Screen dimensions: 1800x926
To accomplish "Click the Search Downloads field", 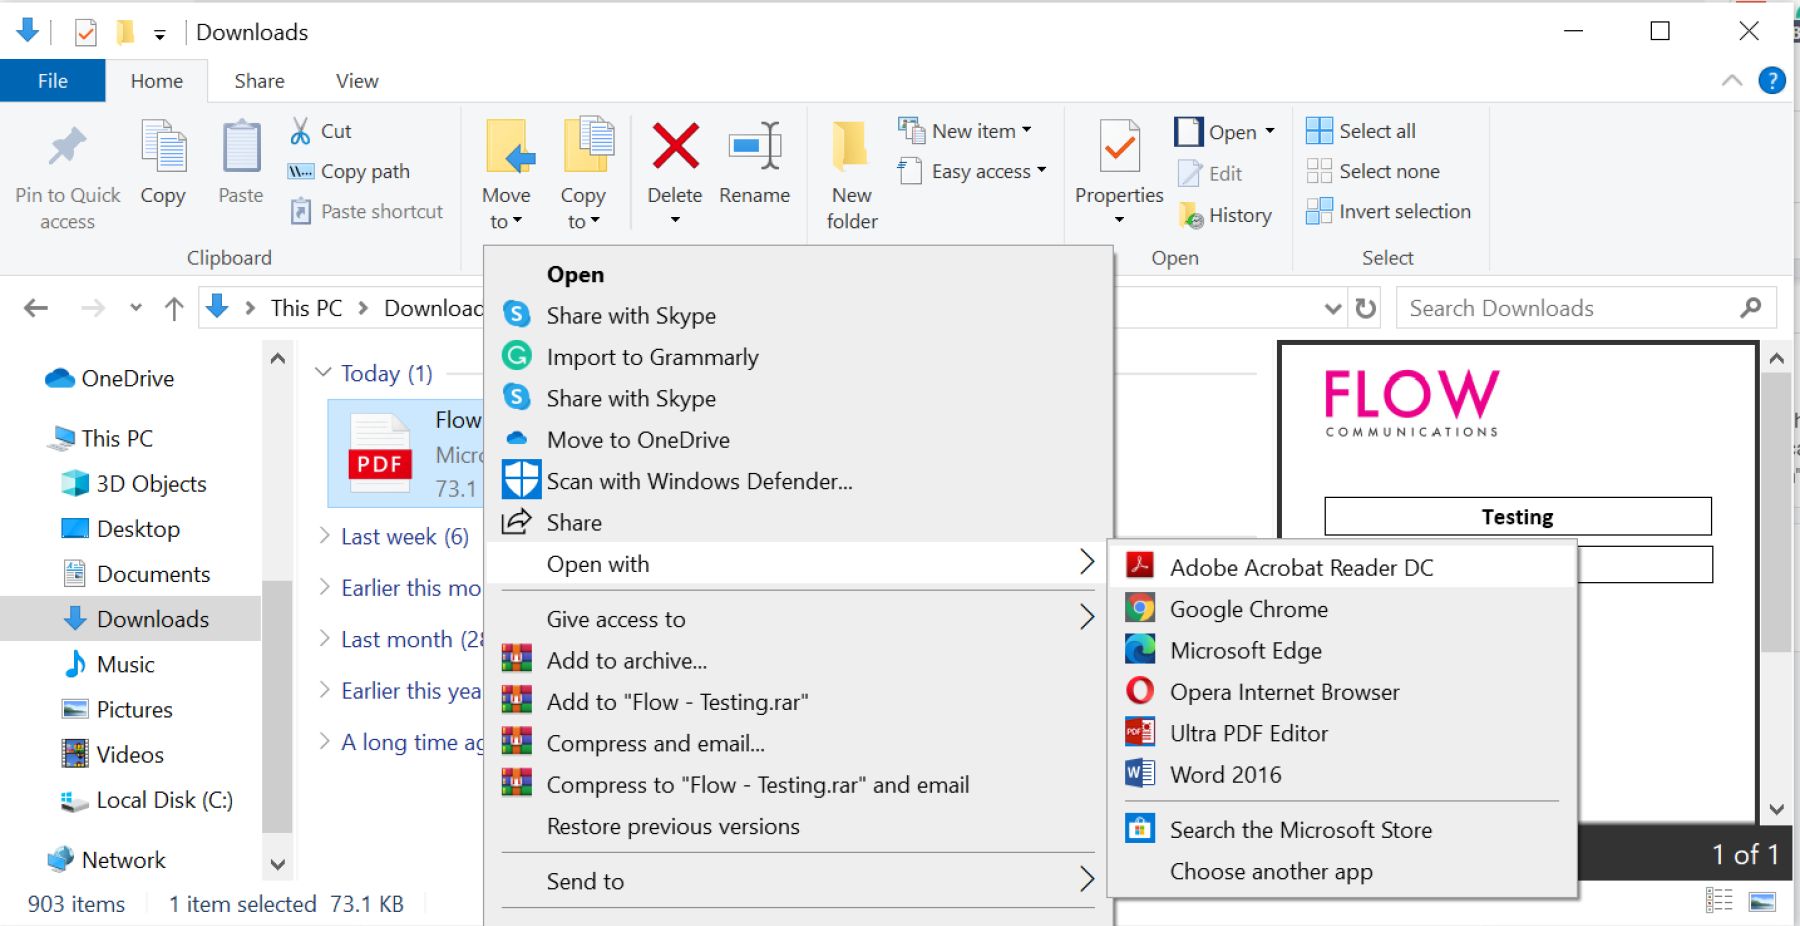I will pyautogui.click(x=1586, y=308).
